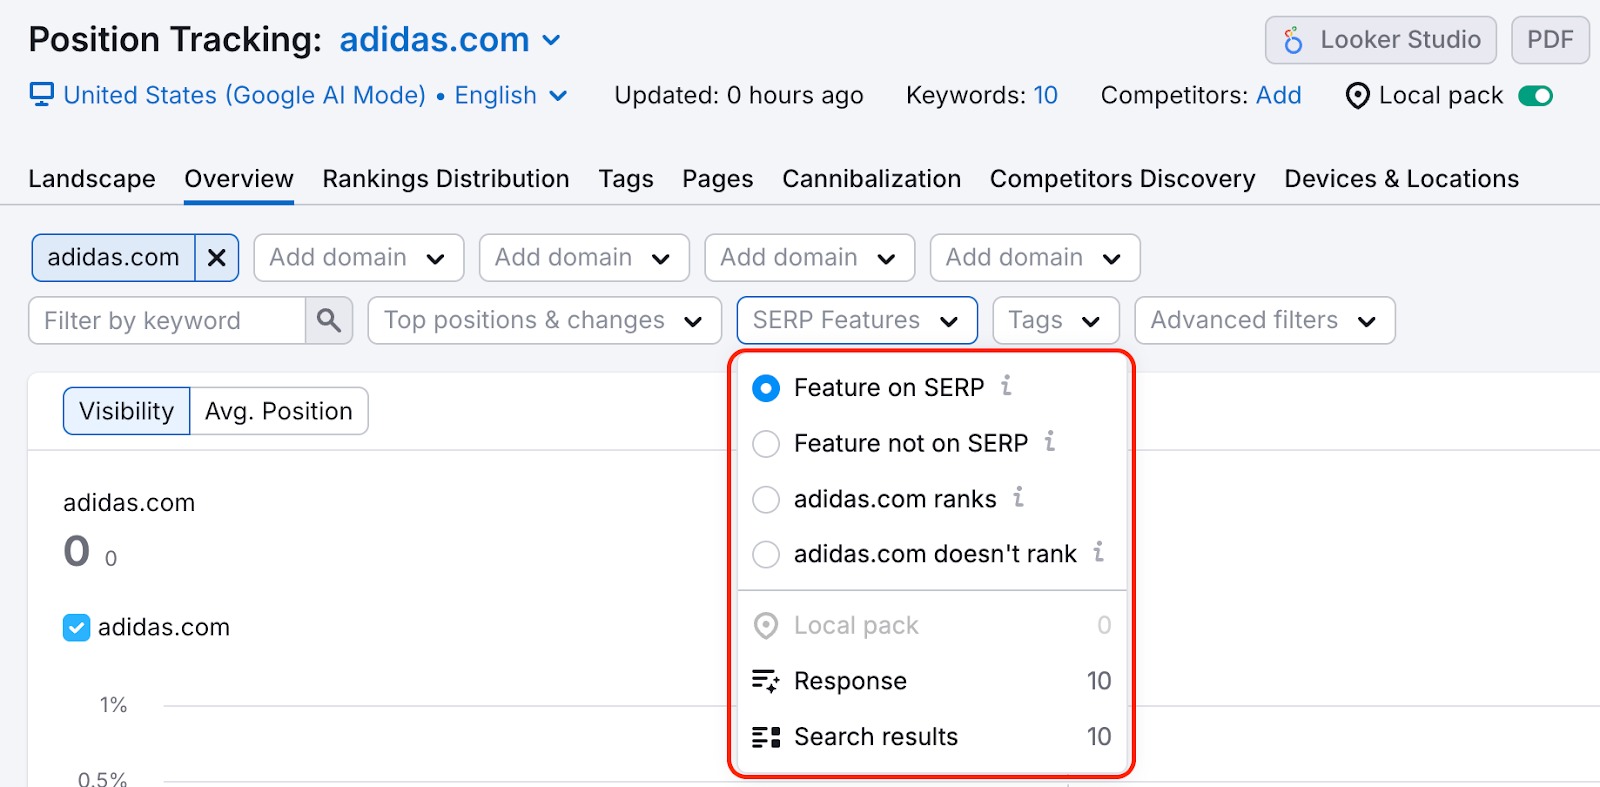1600x787 pixels.
Task: Open Top positions & changes dropdown
Action: tap(544, 320)
